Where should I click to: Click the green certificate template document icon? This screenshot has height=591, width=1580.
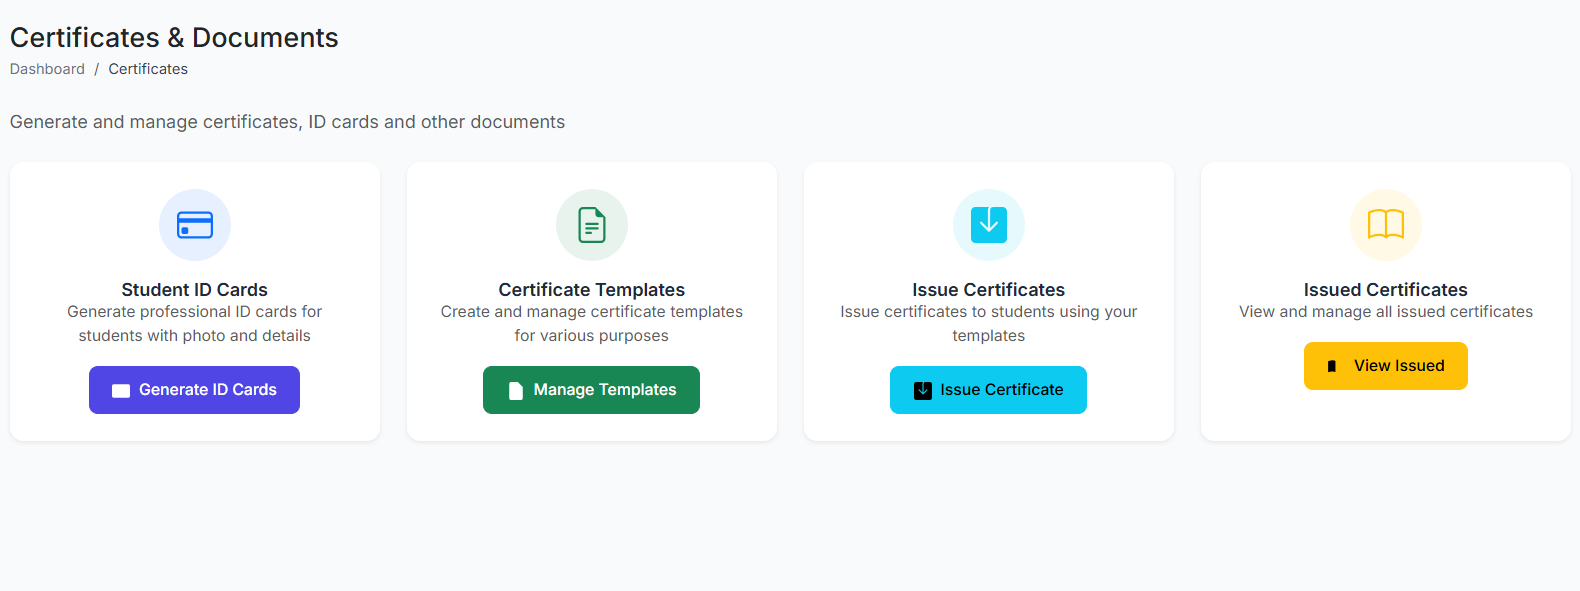(592, 225)
